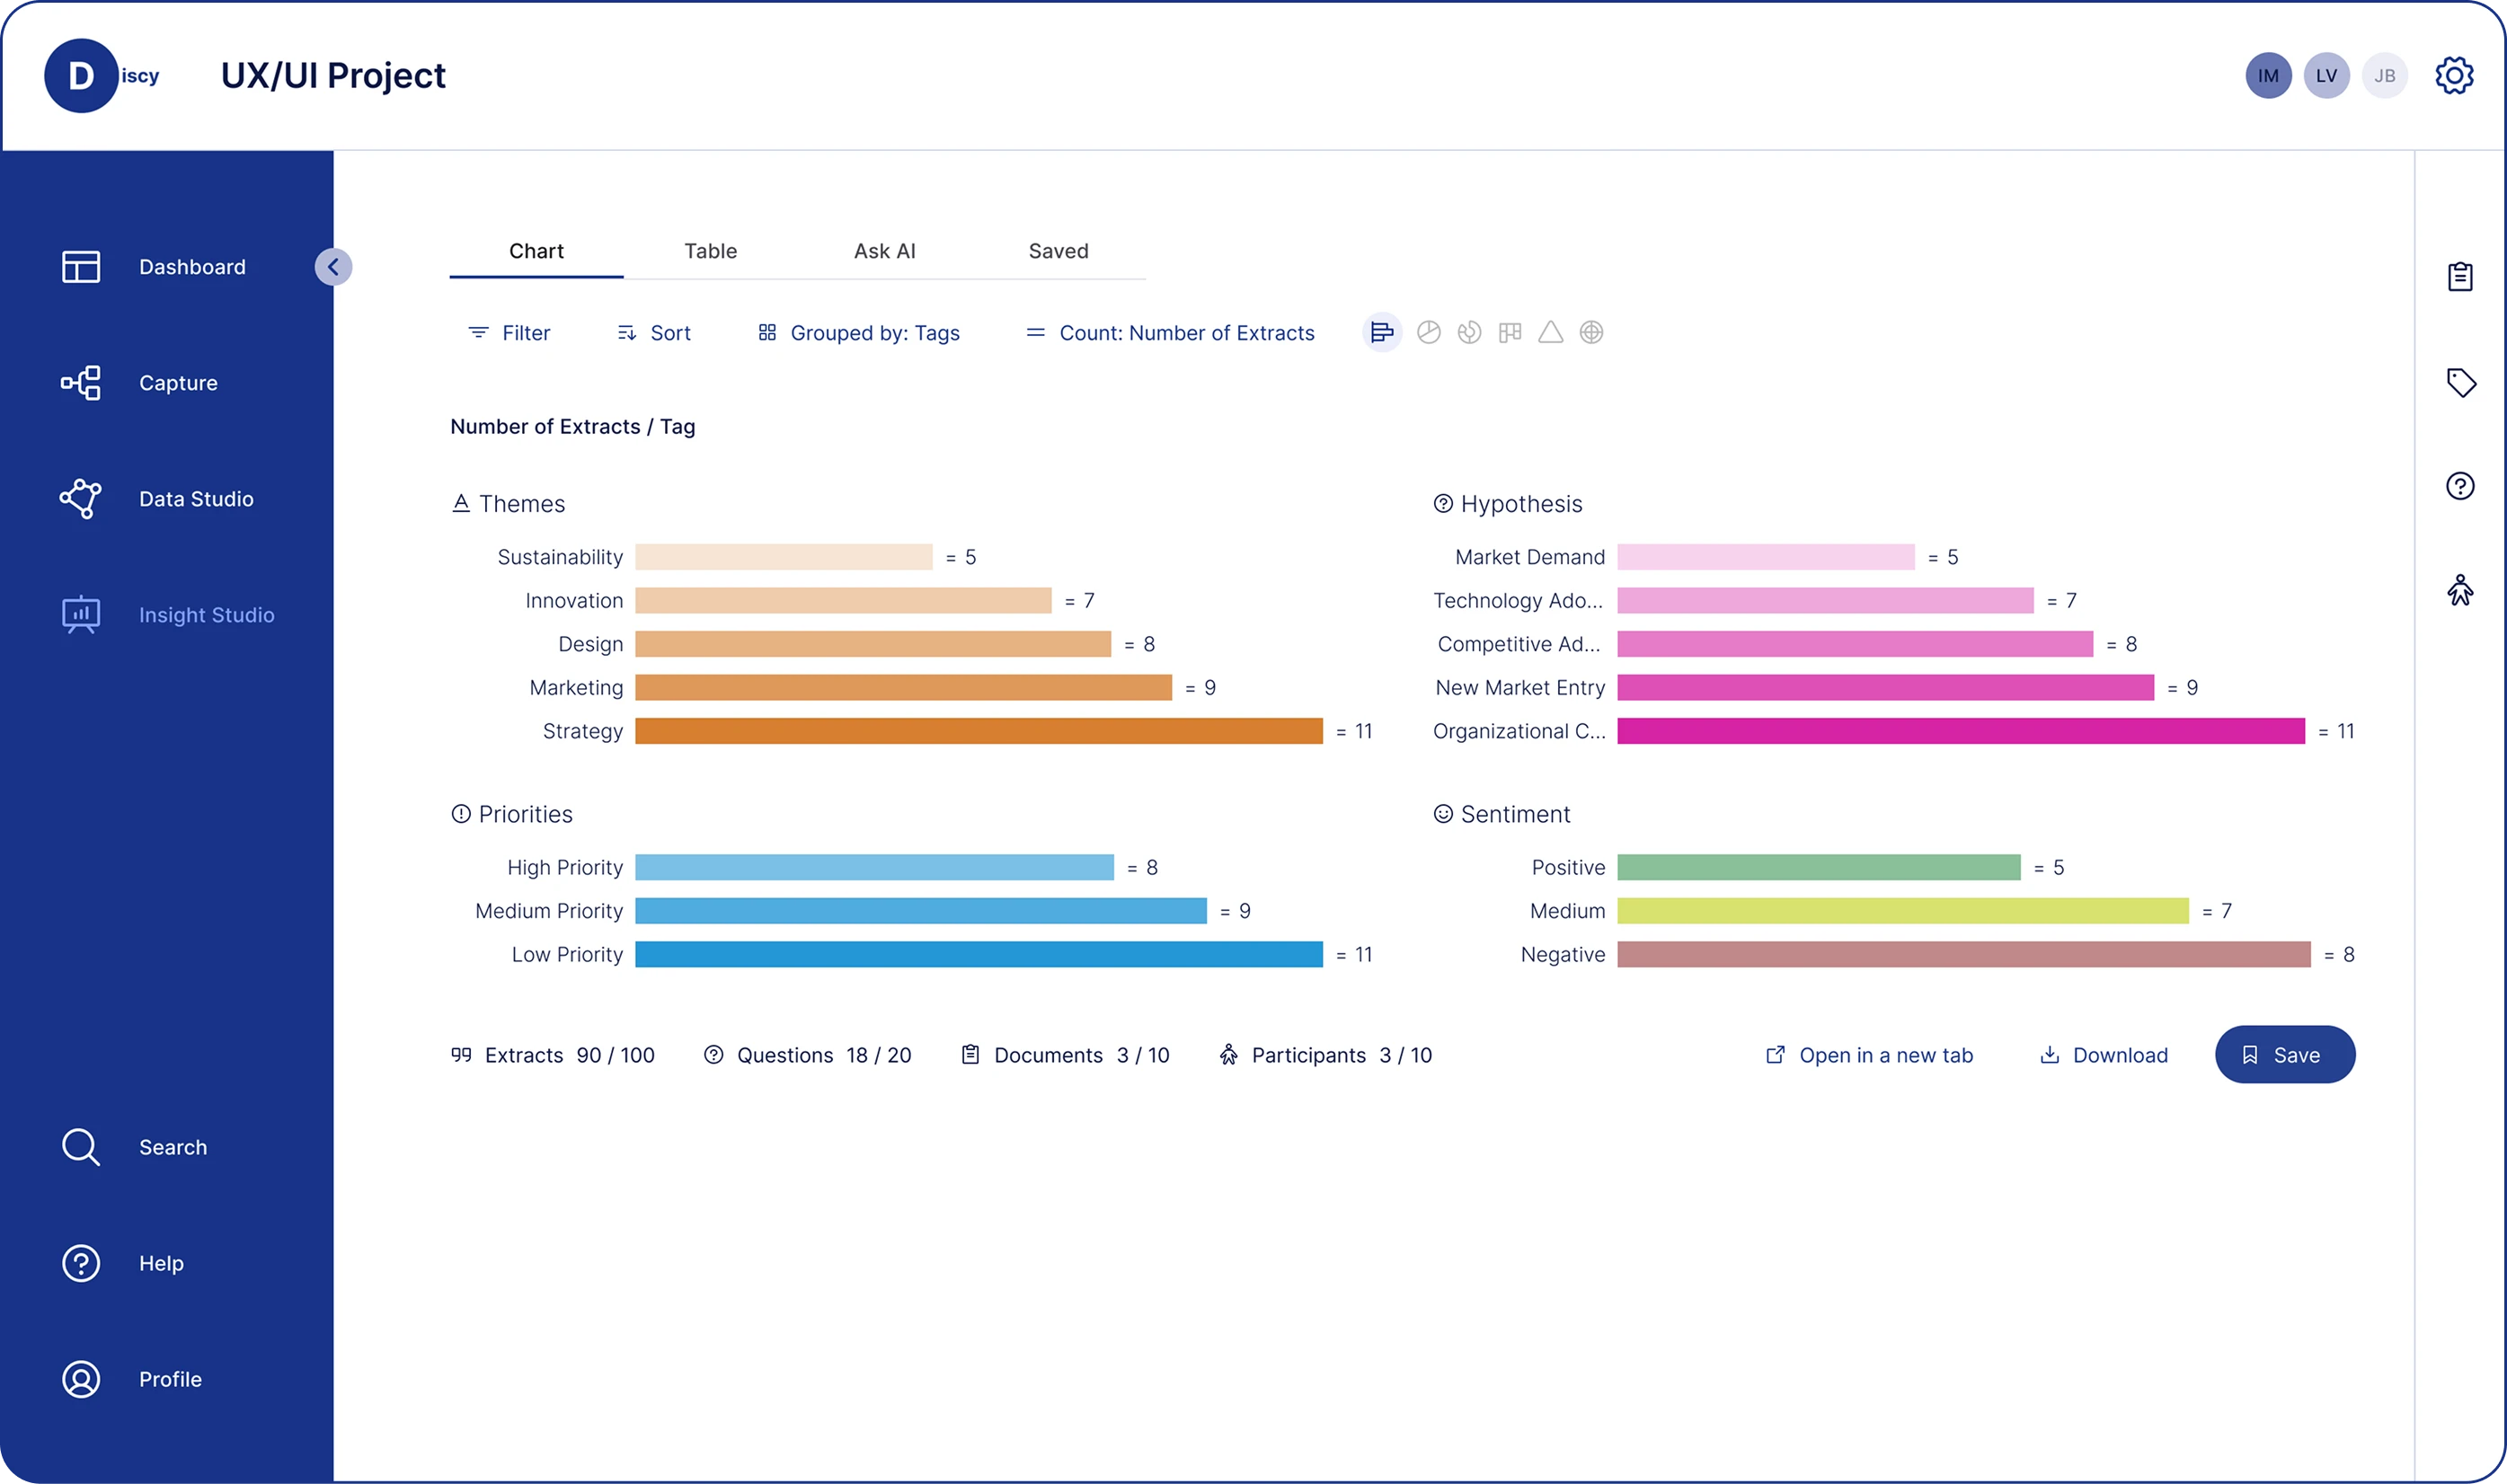
Task: Switch to the donut chart view
Action: pyautogui.click(x=1469, y=332)
